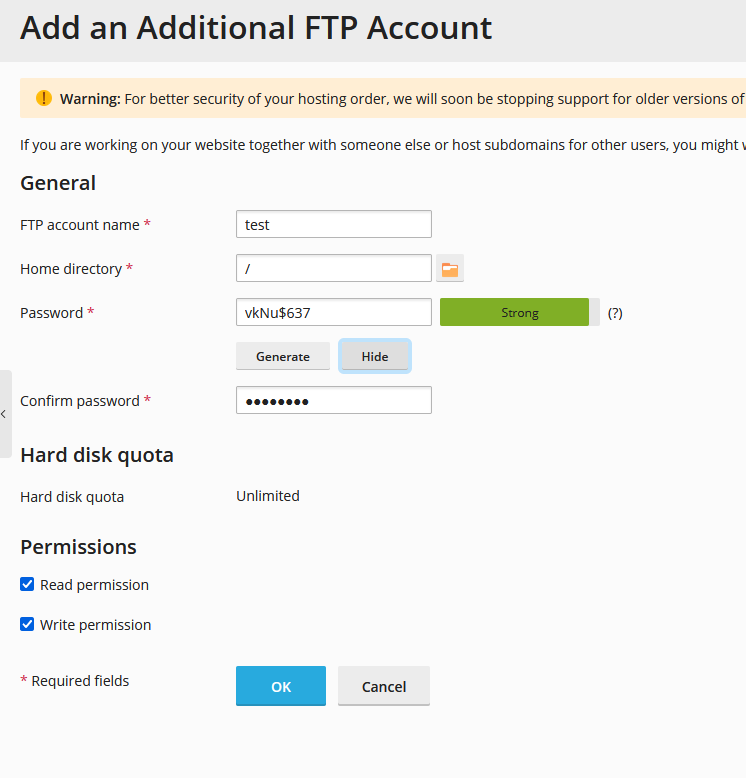This screenshot has width=746, height=778.
Task: Click the "Add an Additional FTP Account" heading
Action: coord(256,28)
